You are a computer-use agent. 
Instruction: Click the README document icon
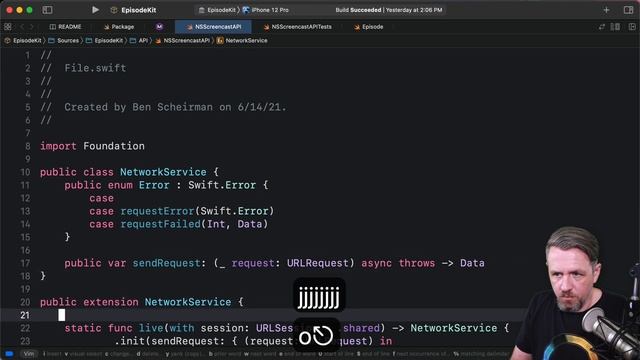pyautogui.click(x=53, y=27)
